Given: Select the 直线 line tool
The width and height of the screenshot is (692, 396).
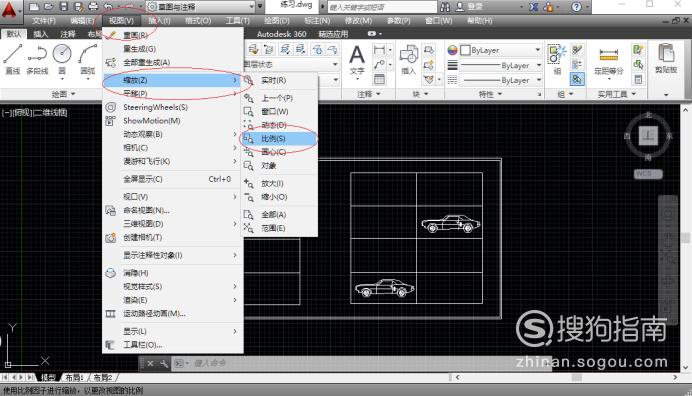Looking at the screenshot, I should (12, 60).
